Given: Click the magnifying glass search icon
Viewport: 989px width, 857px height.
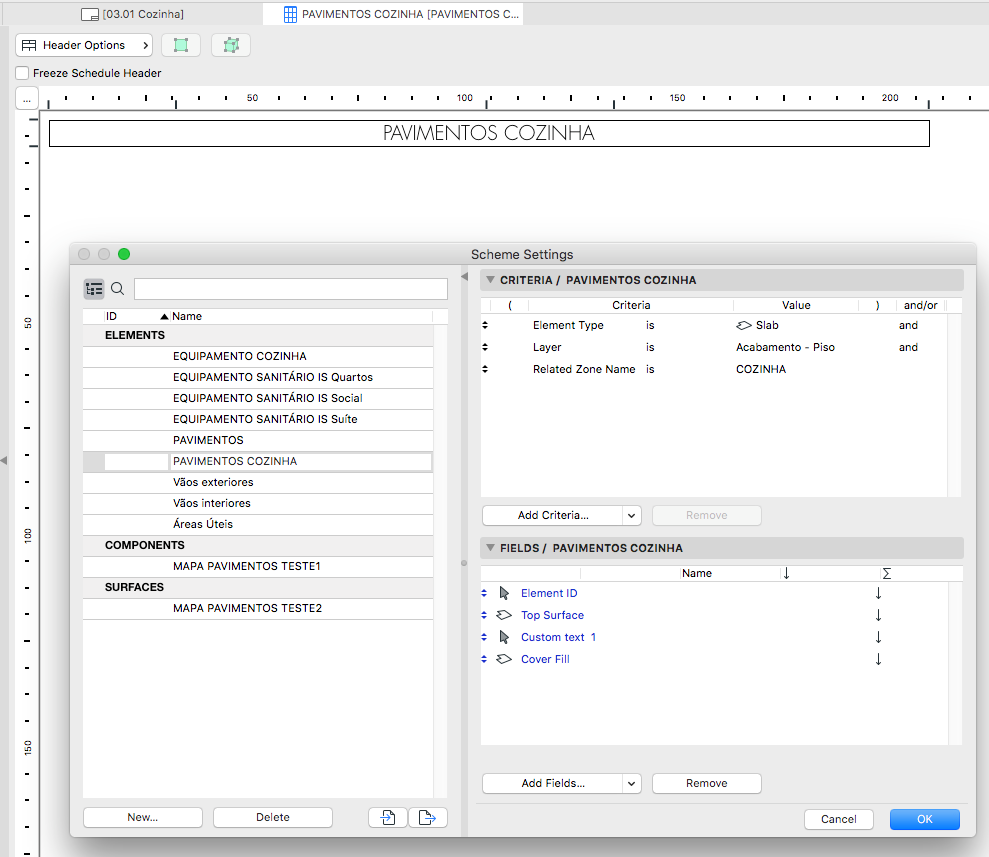Looking at the screenshot, I should click(x=117, y=289).
